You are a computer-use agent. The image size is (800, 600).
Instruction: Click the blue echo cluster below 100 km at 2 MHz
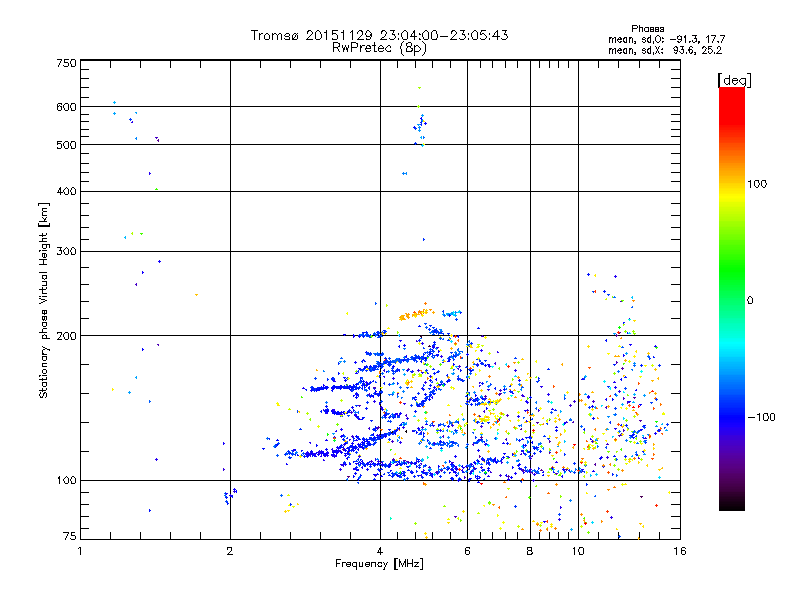click(230, 495)
